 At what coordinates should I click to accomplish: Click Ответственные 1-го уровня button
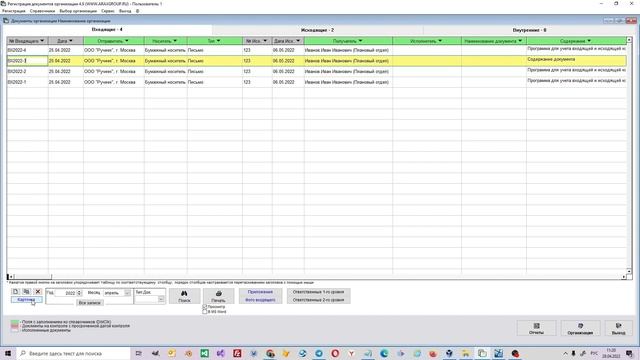(318, 292)
